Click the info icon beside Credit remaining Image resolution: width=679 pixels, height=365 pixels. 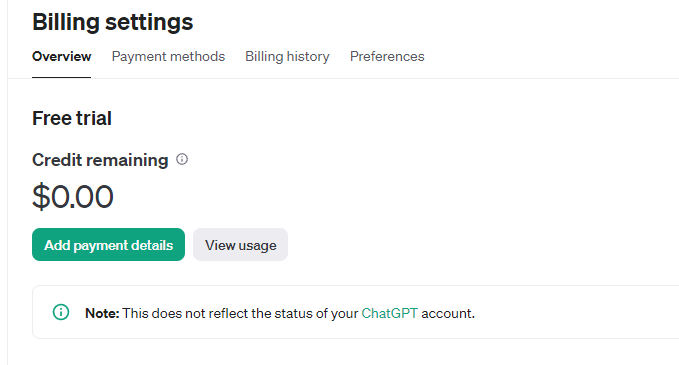(182, 159)
